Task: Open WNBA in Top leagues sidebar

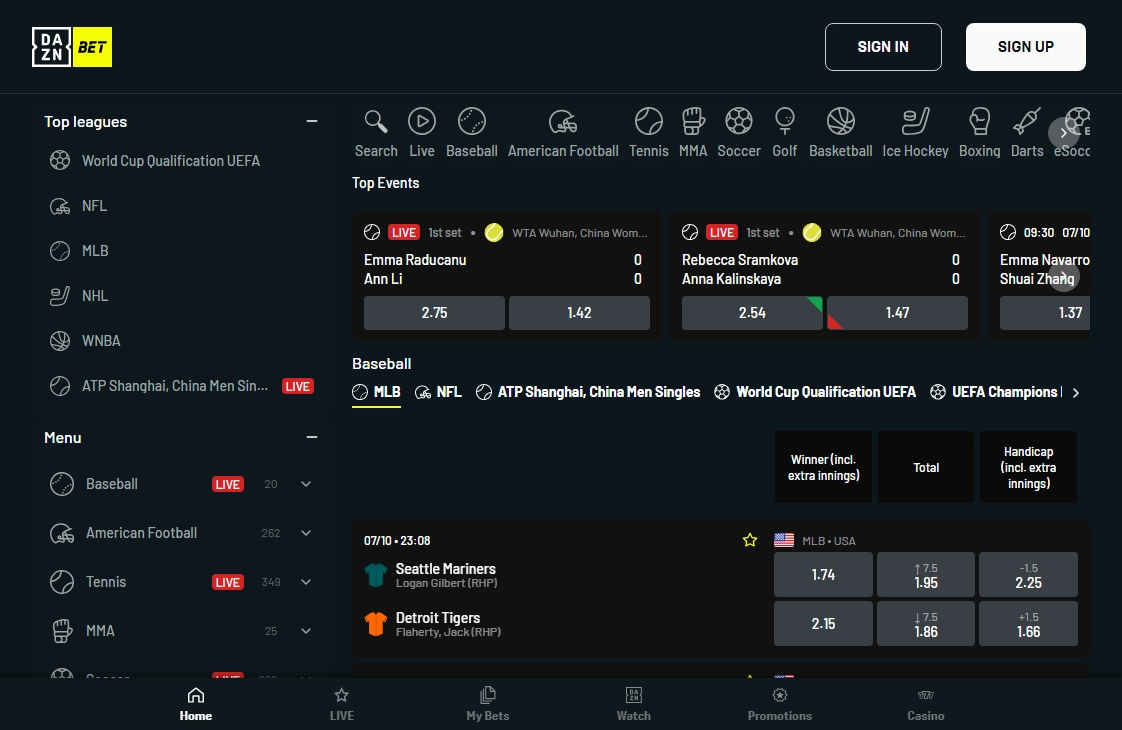Action: (x=101, y=341)
